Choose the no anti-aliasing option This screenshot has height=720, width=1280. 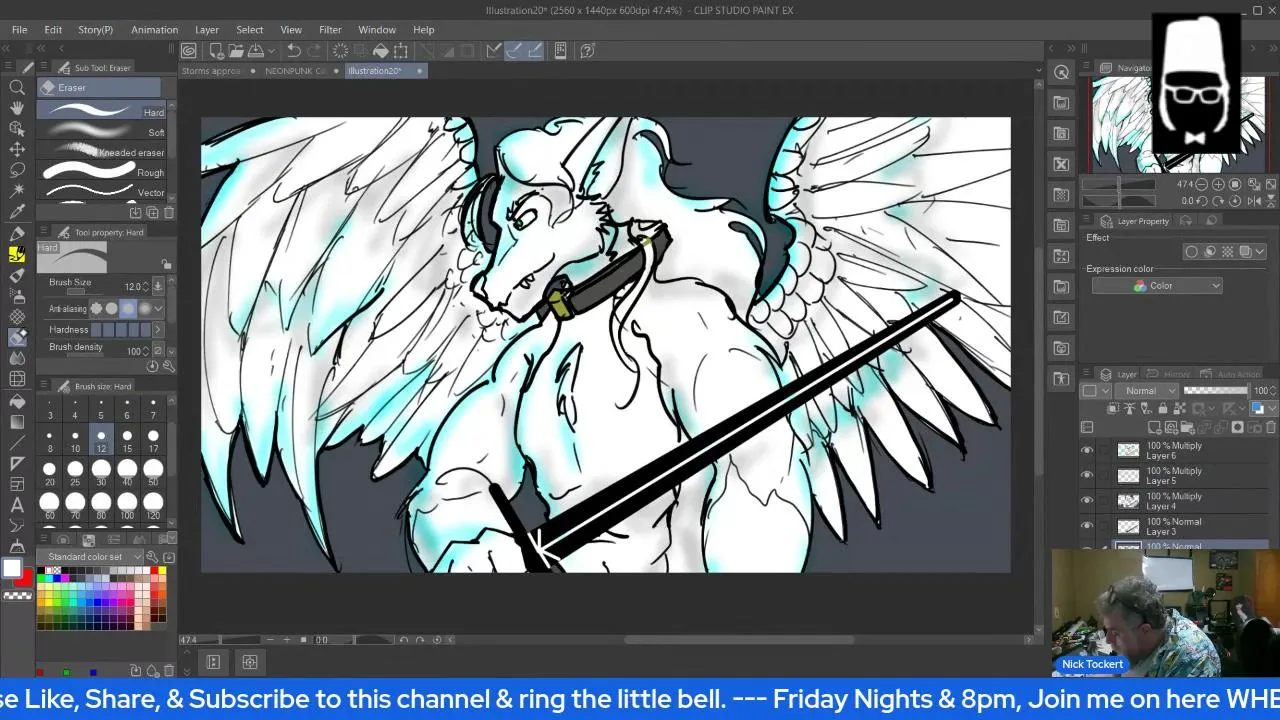point(96,308)
